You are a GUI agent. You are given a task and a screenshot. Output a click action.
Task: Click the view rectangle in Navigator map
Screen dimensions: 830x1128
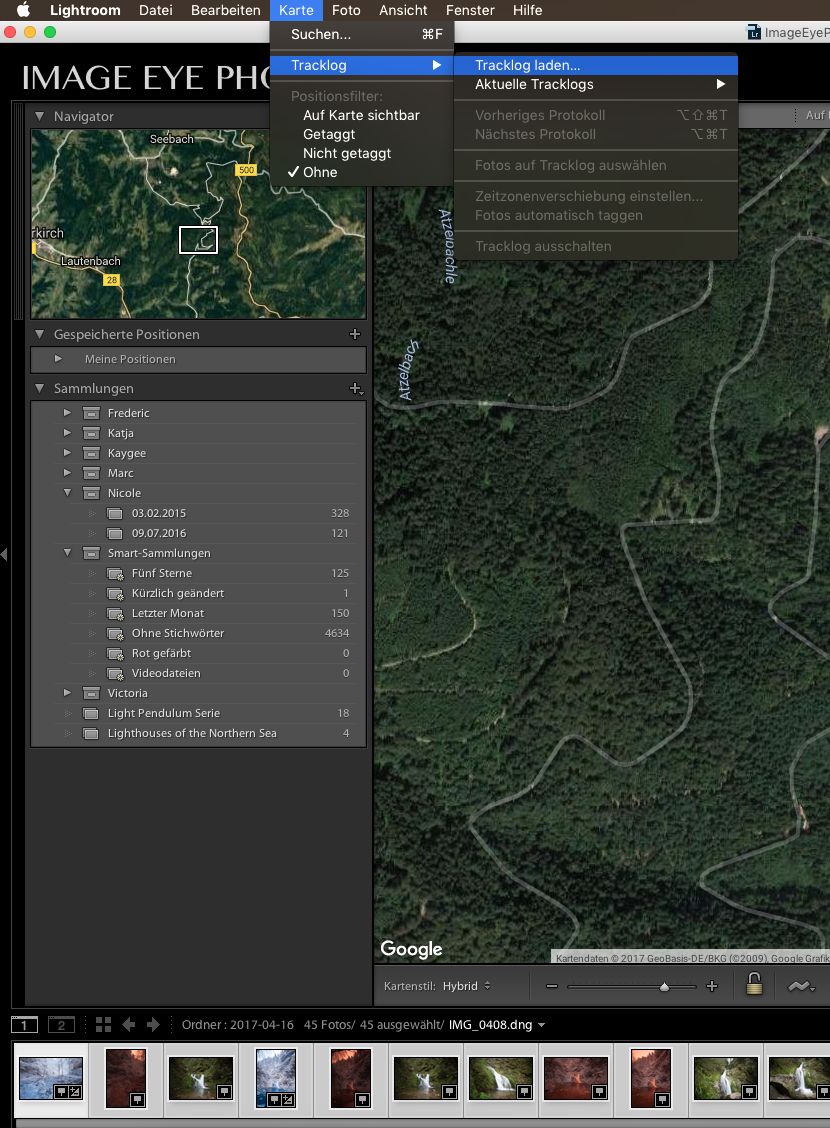tap(199, 240)
